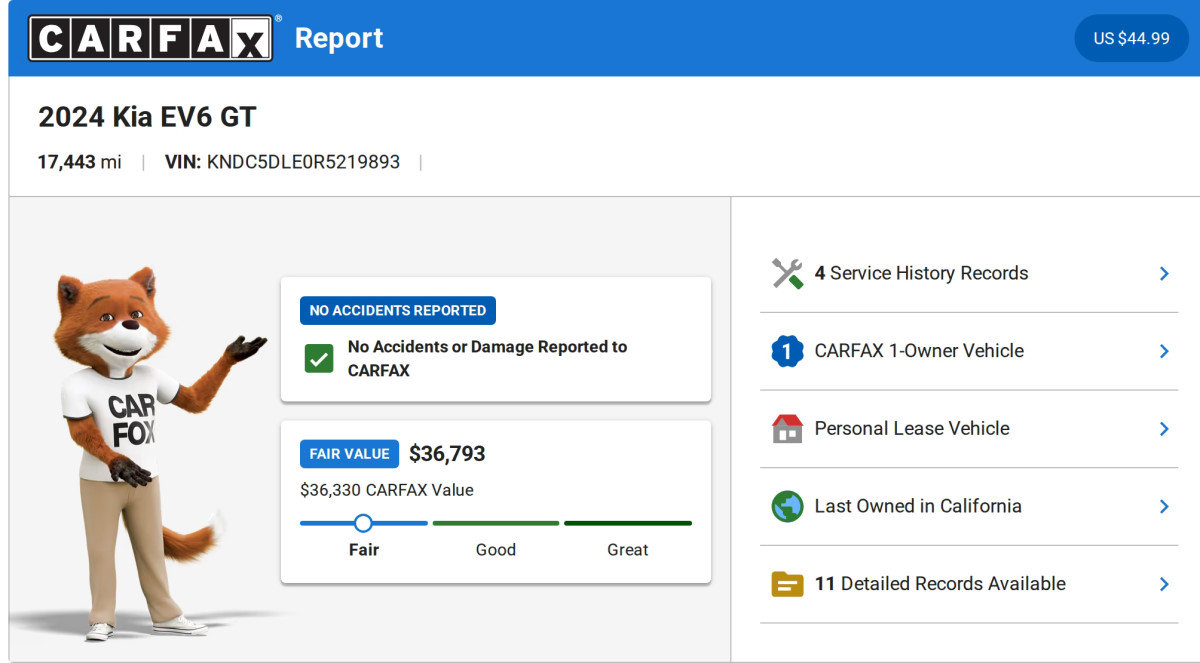Expand the CARFAX 1-Owner Vehicle chevron

[x=1164, y=351]
